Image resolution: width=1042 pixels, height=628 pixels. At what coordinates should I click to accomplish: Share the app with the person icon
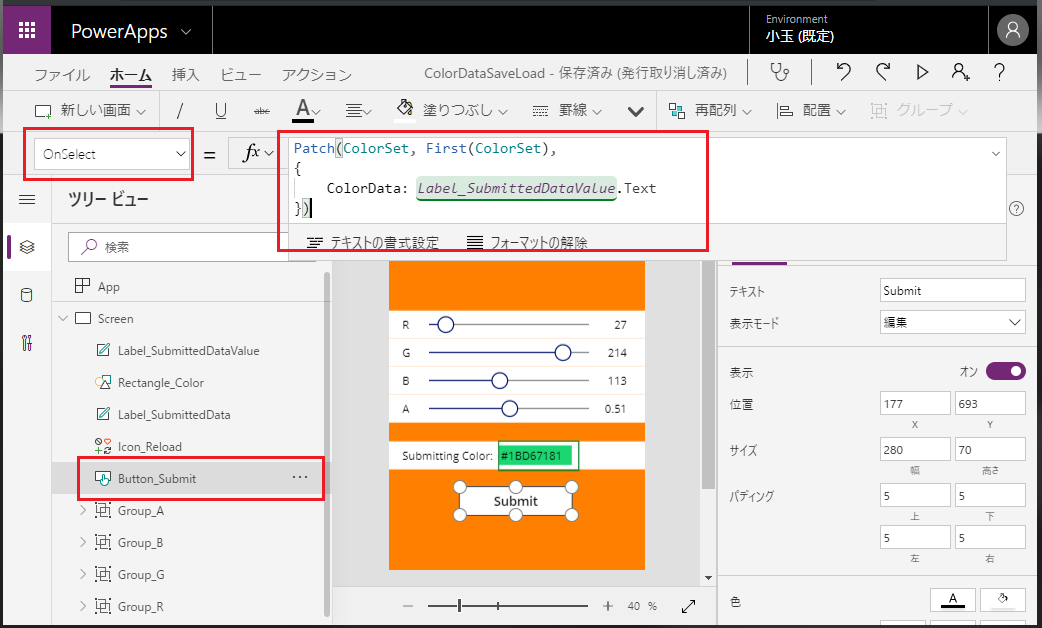coord(960,72)
